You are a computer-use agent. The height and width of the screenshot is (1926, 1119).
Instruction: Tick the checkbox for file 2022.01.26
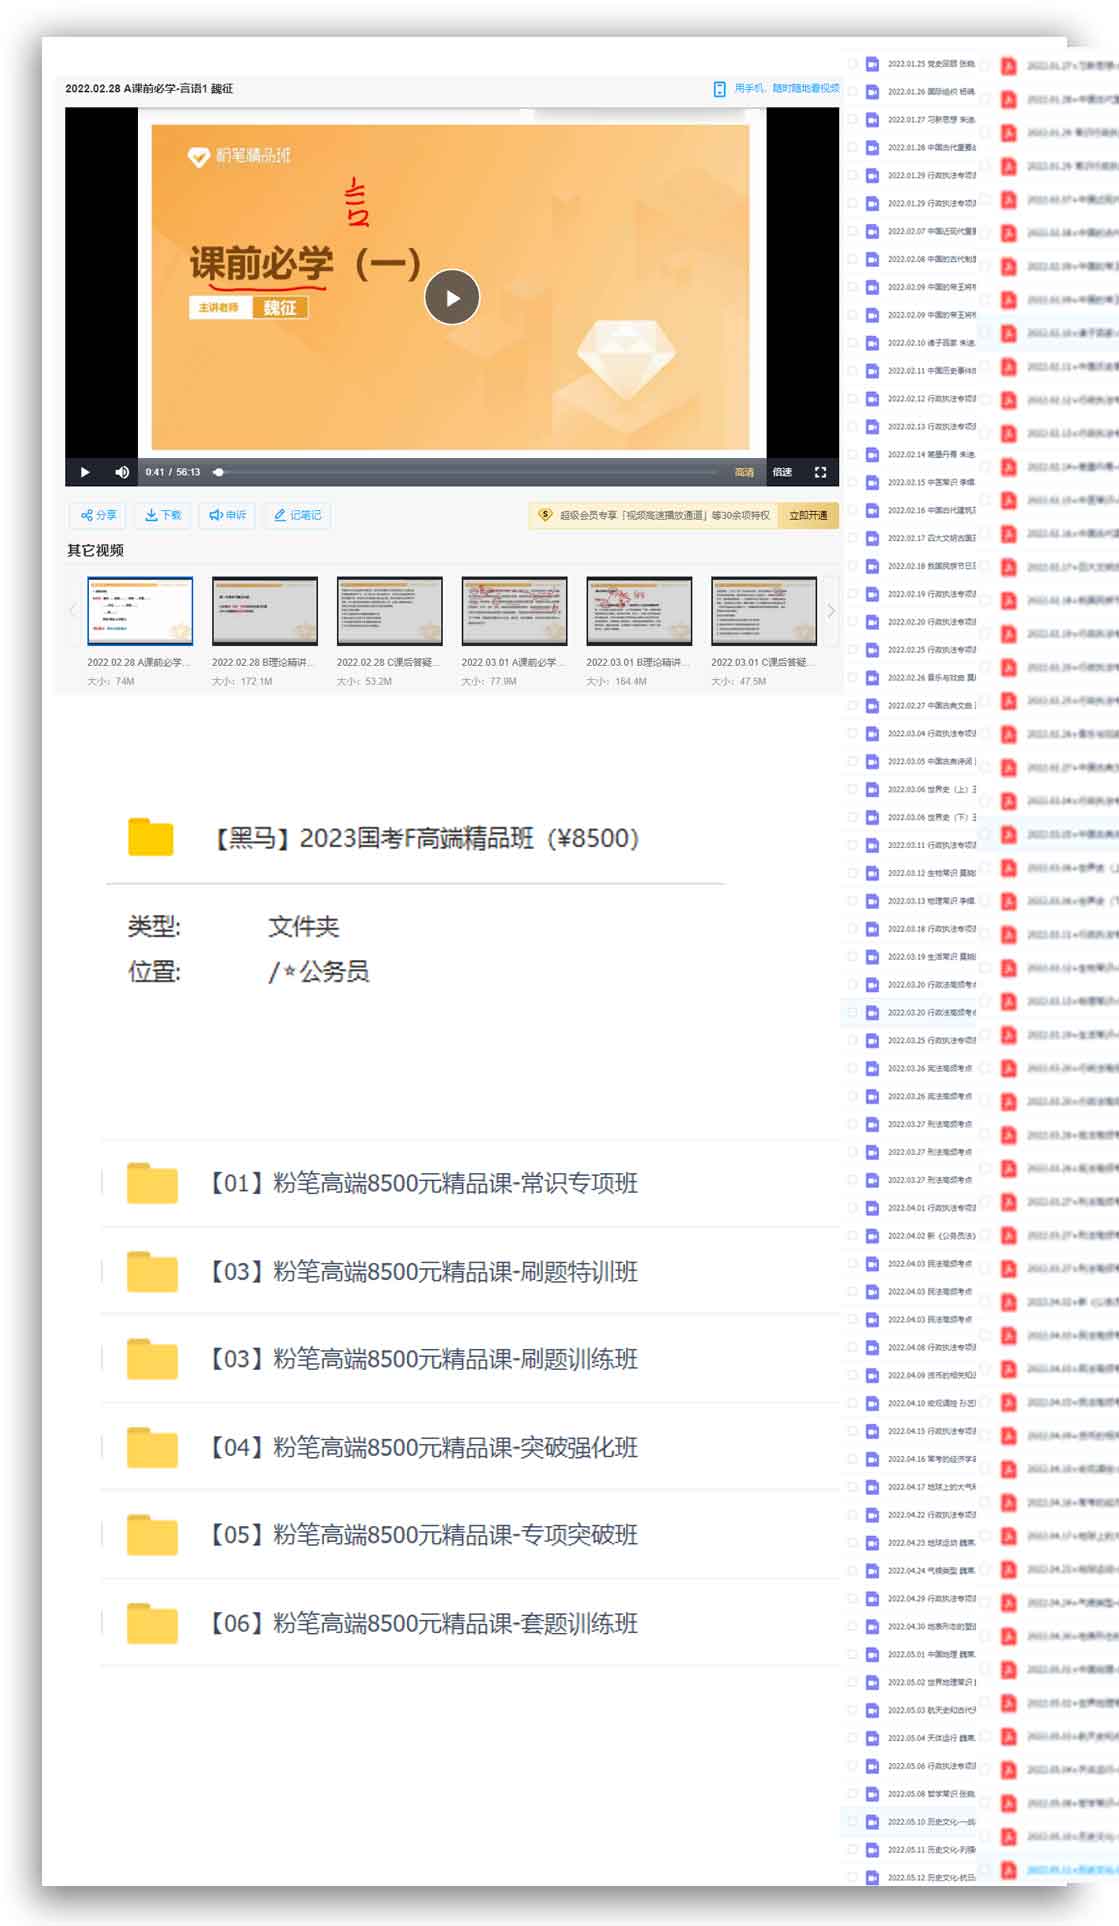[x=852, y=92]
